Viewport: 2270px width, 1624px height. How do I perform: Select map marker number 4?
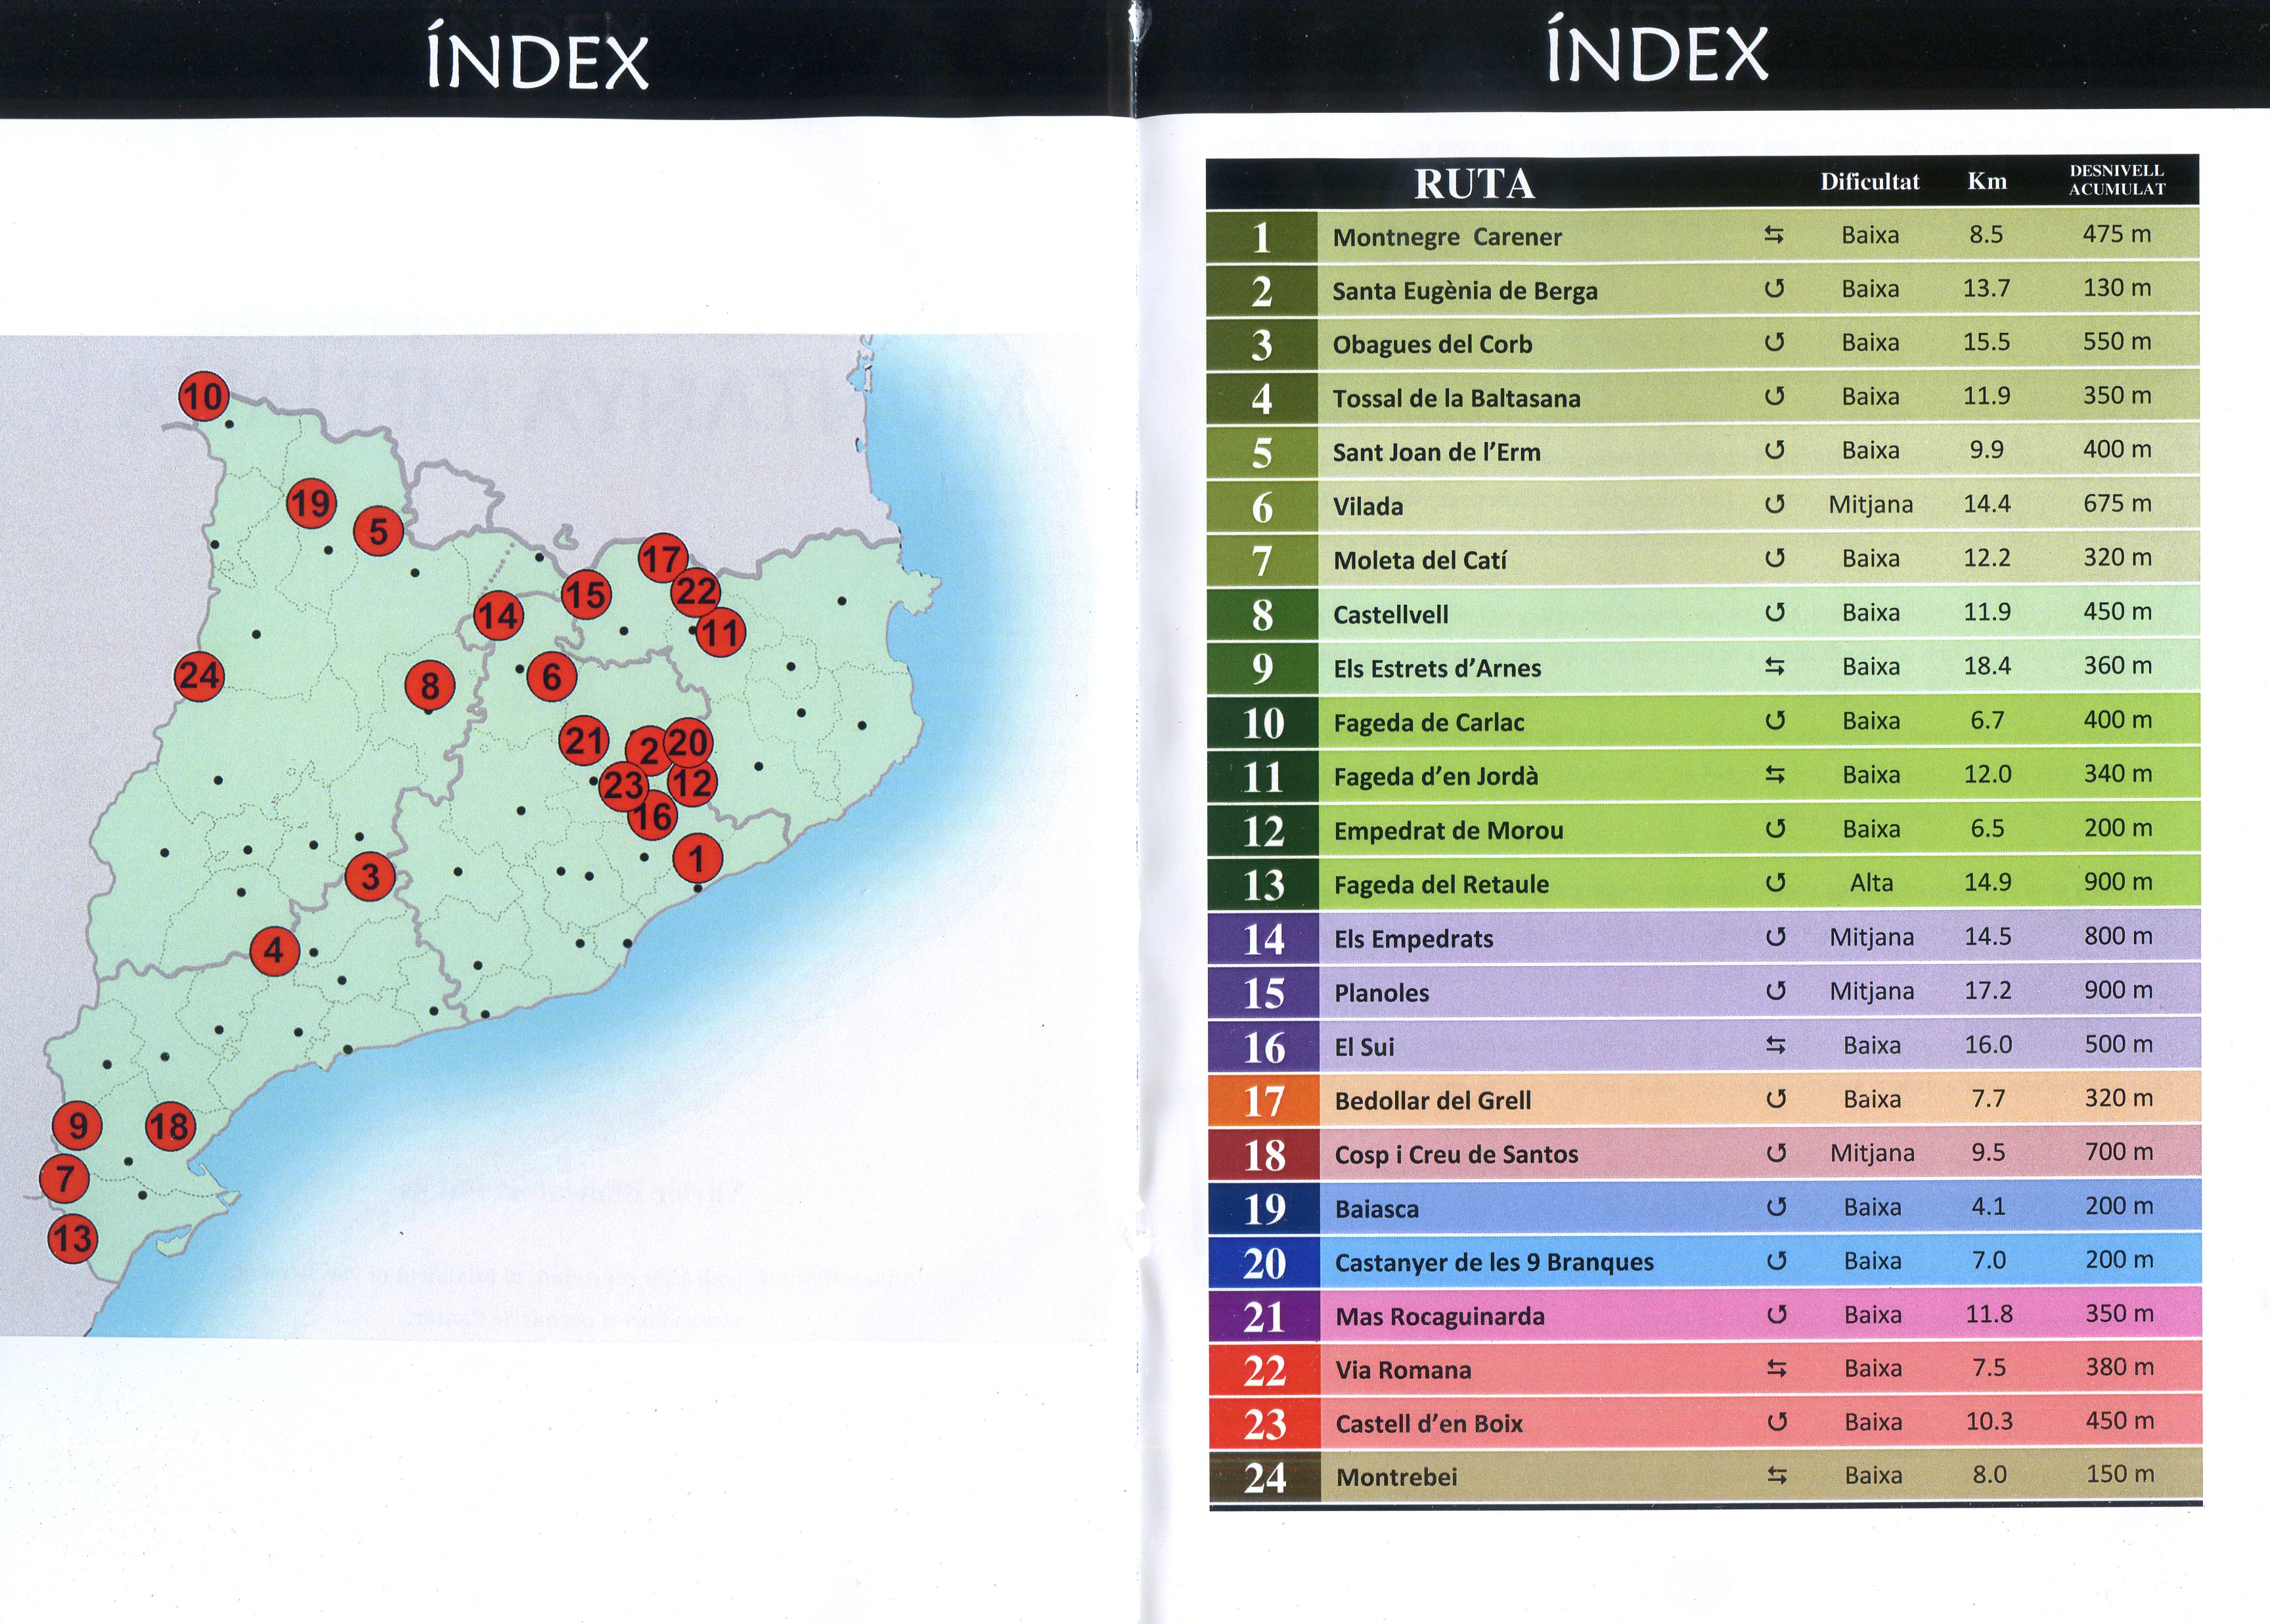[x=274, y=950]
